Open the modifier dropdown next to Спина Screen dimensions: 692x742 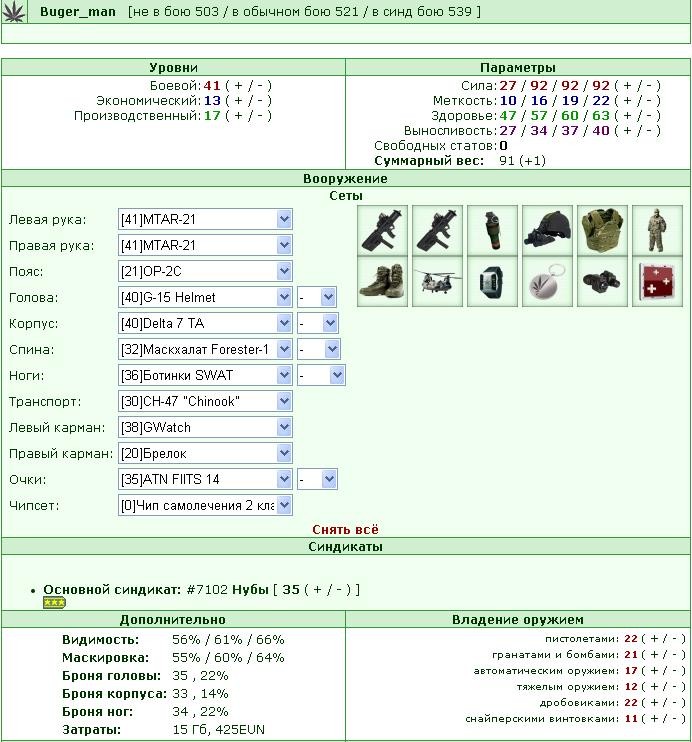tap(319, 350)
